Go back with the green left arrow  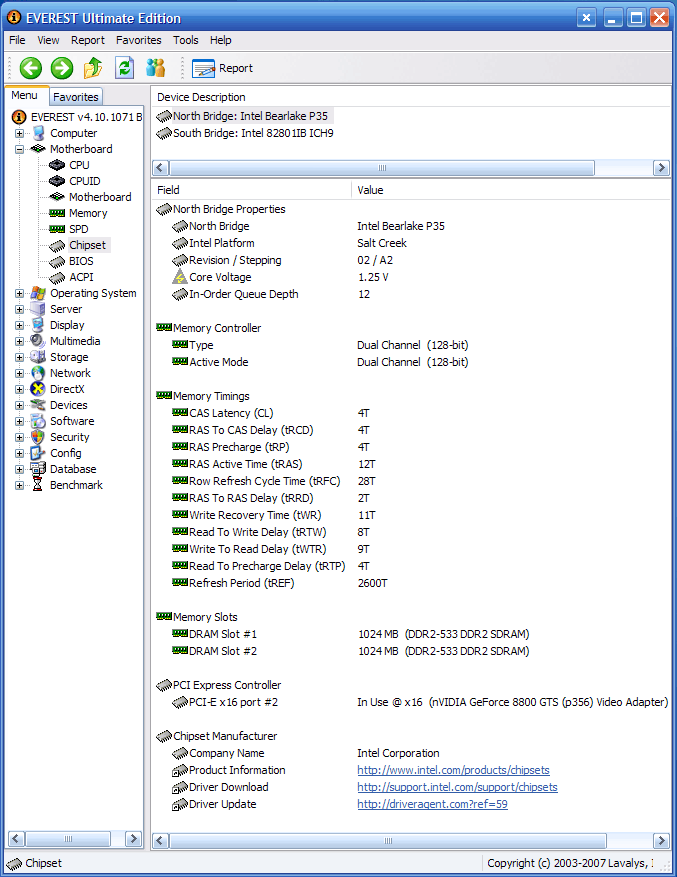pyautogui.click(x=31, y=68)
